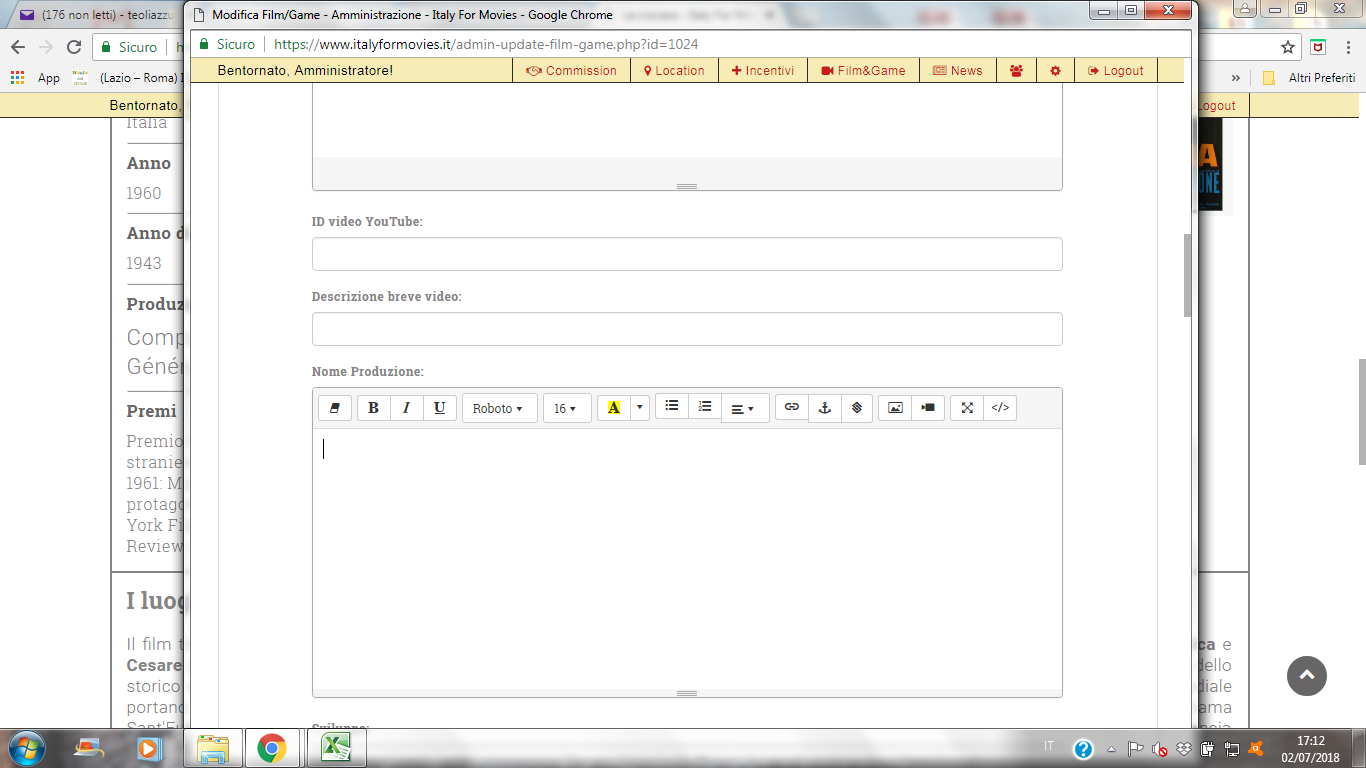
Task: Toggle fullscreen editor mode icon
Action: 967,408
